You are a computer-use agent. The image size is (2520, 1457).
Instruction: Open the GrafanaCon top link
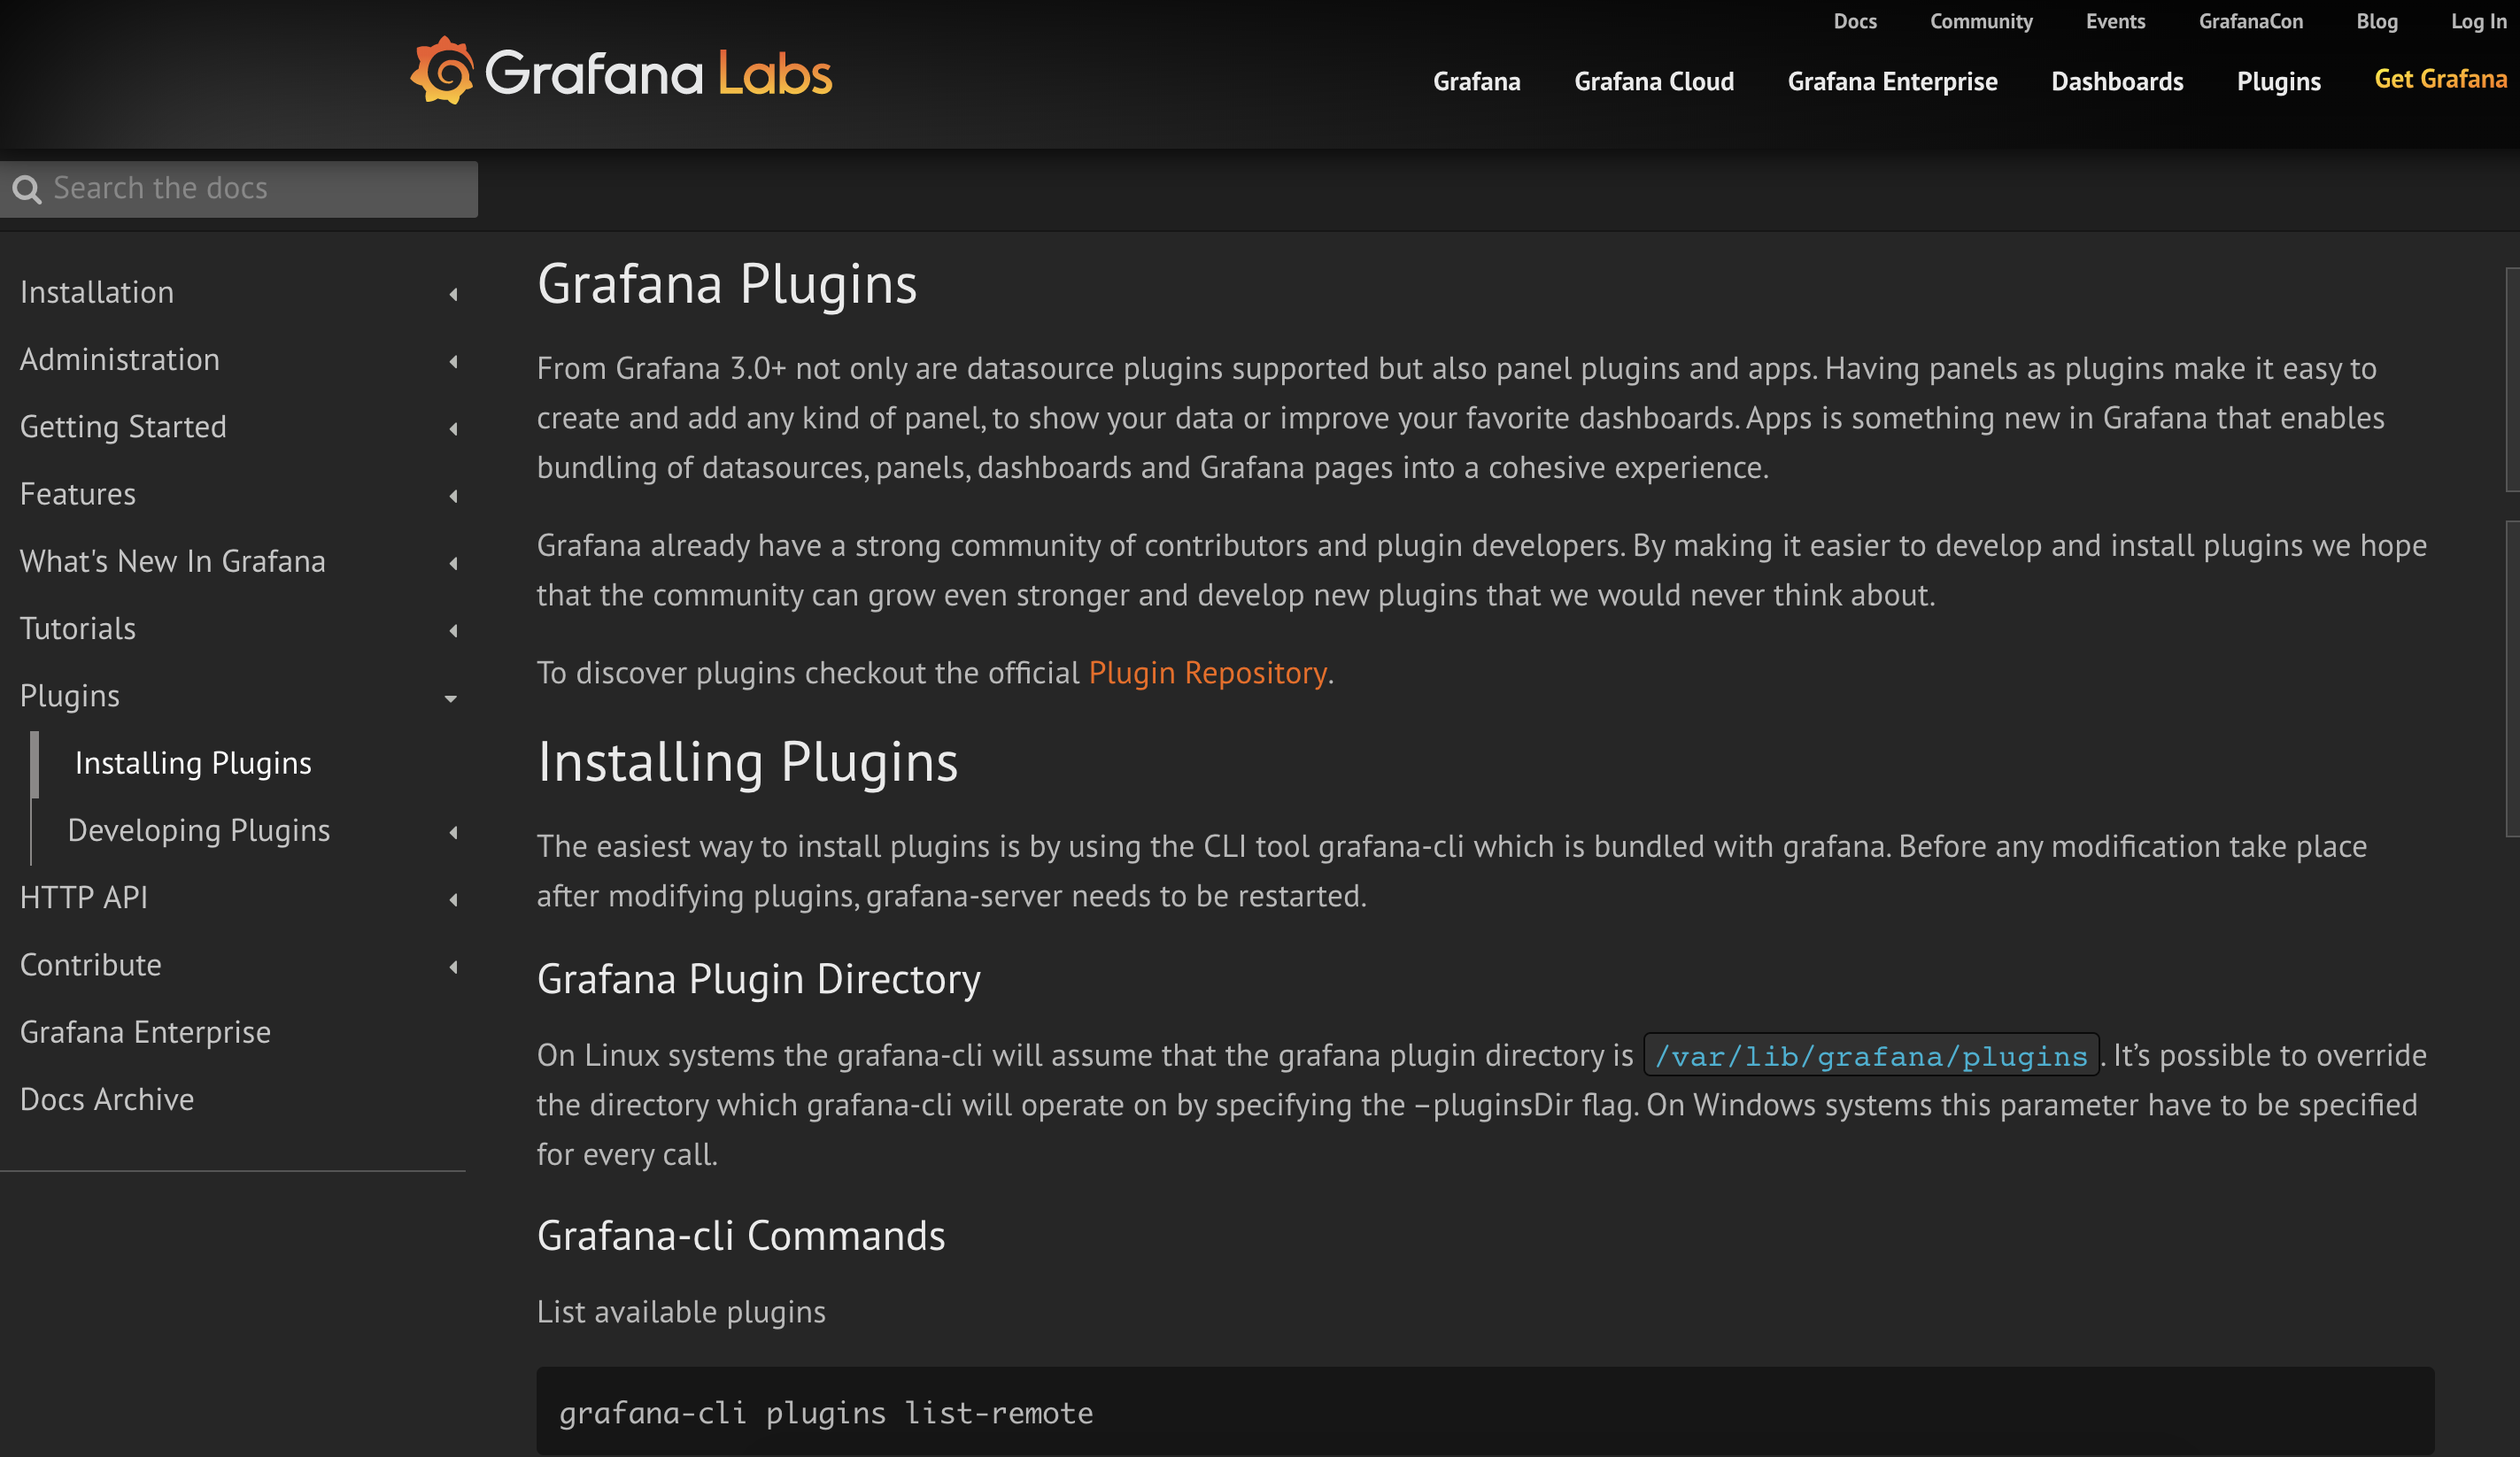pyautogui.click(x=2250, y=21)
